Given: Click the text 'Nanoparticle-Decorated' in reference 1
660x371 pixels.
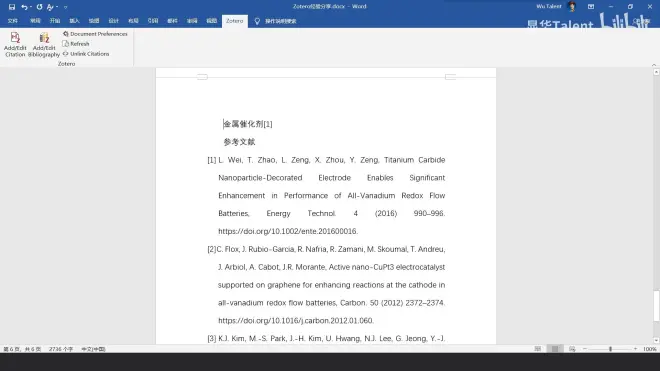Looking at the screenshot, I should tap(260, 178).
